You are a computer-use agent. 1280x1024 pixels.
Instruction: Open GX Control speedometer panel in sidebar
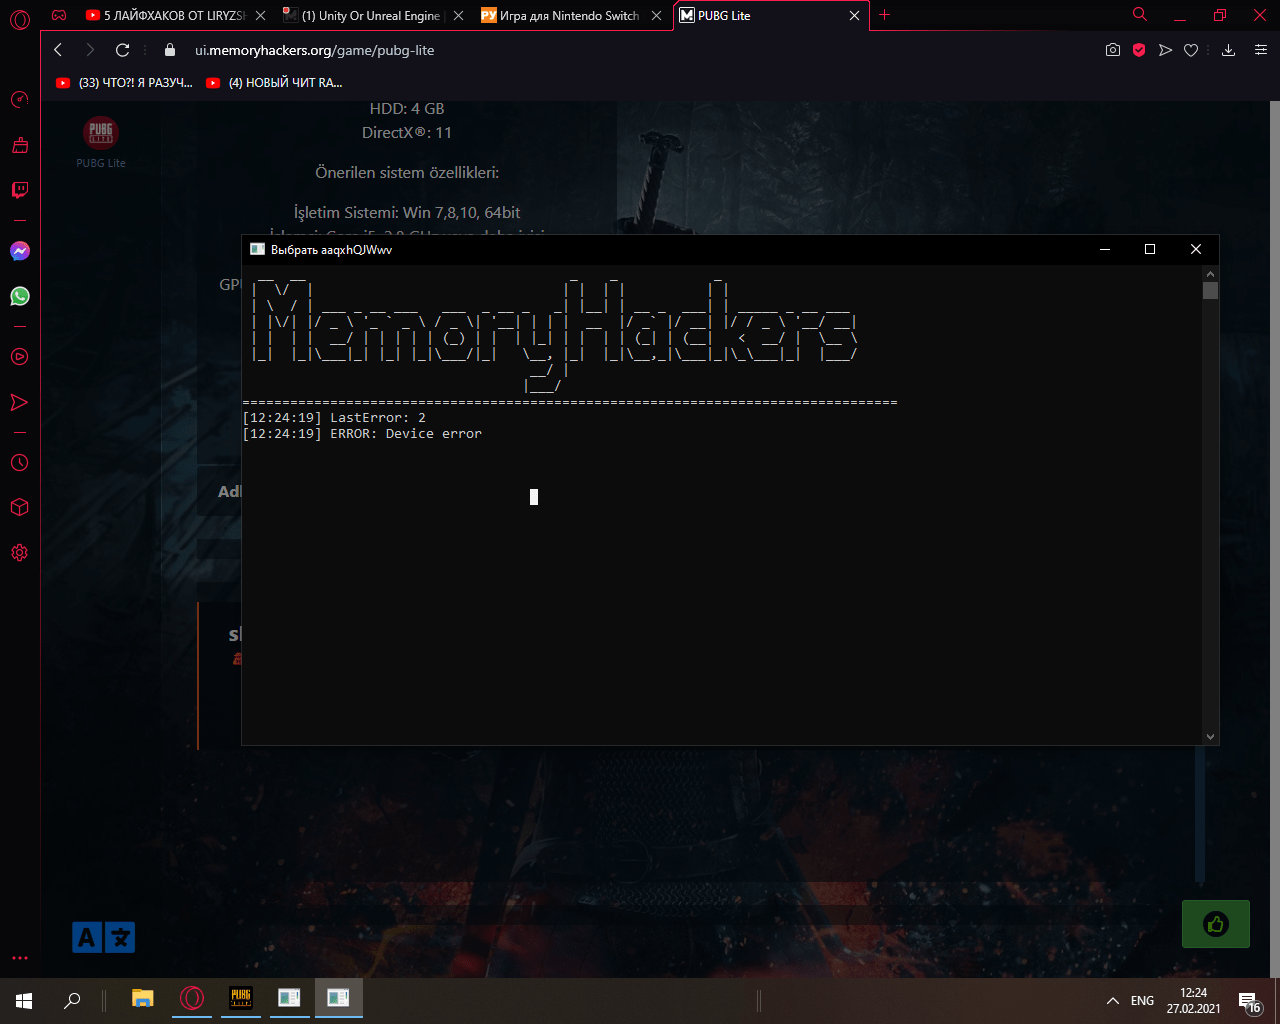(19, 99)
